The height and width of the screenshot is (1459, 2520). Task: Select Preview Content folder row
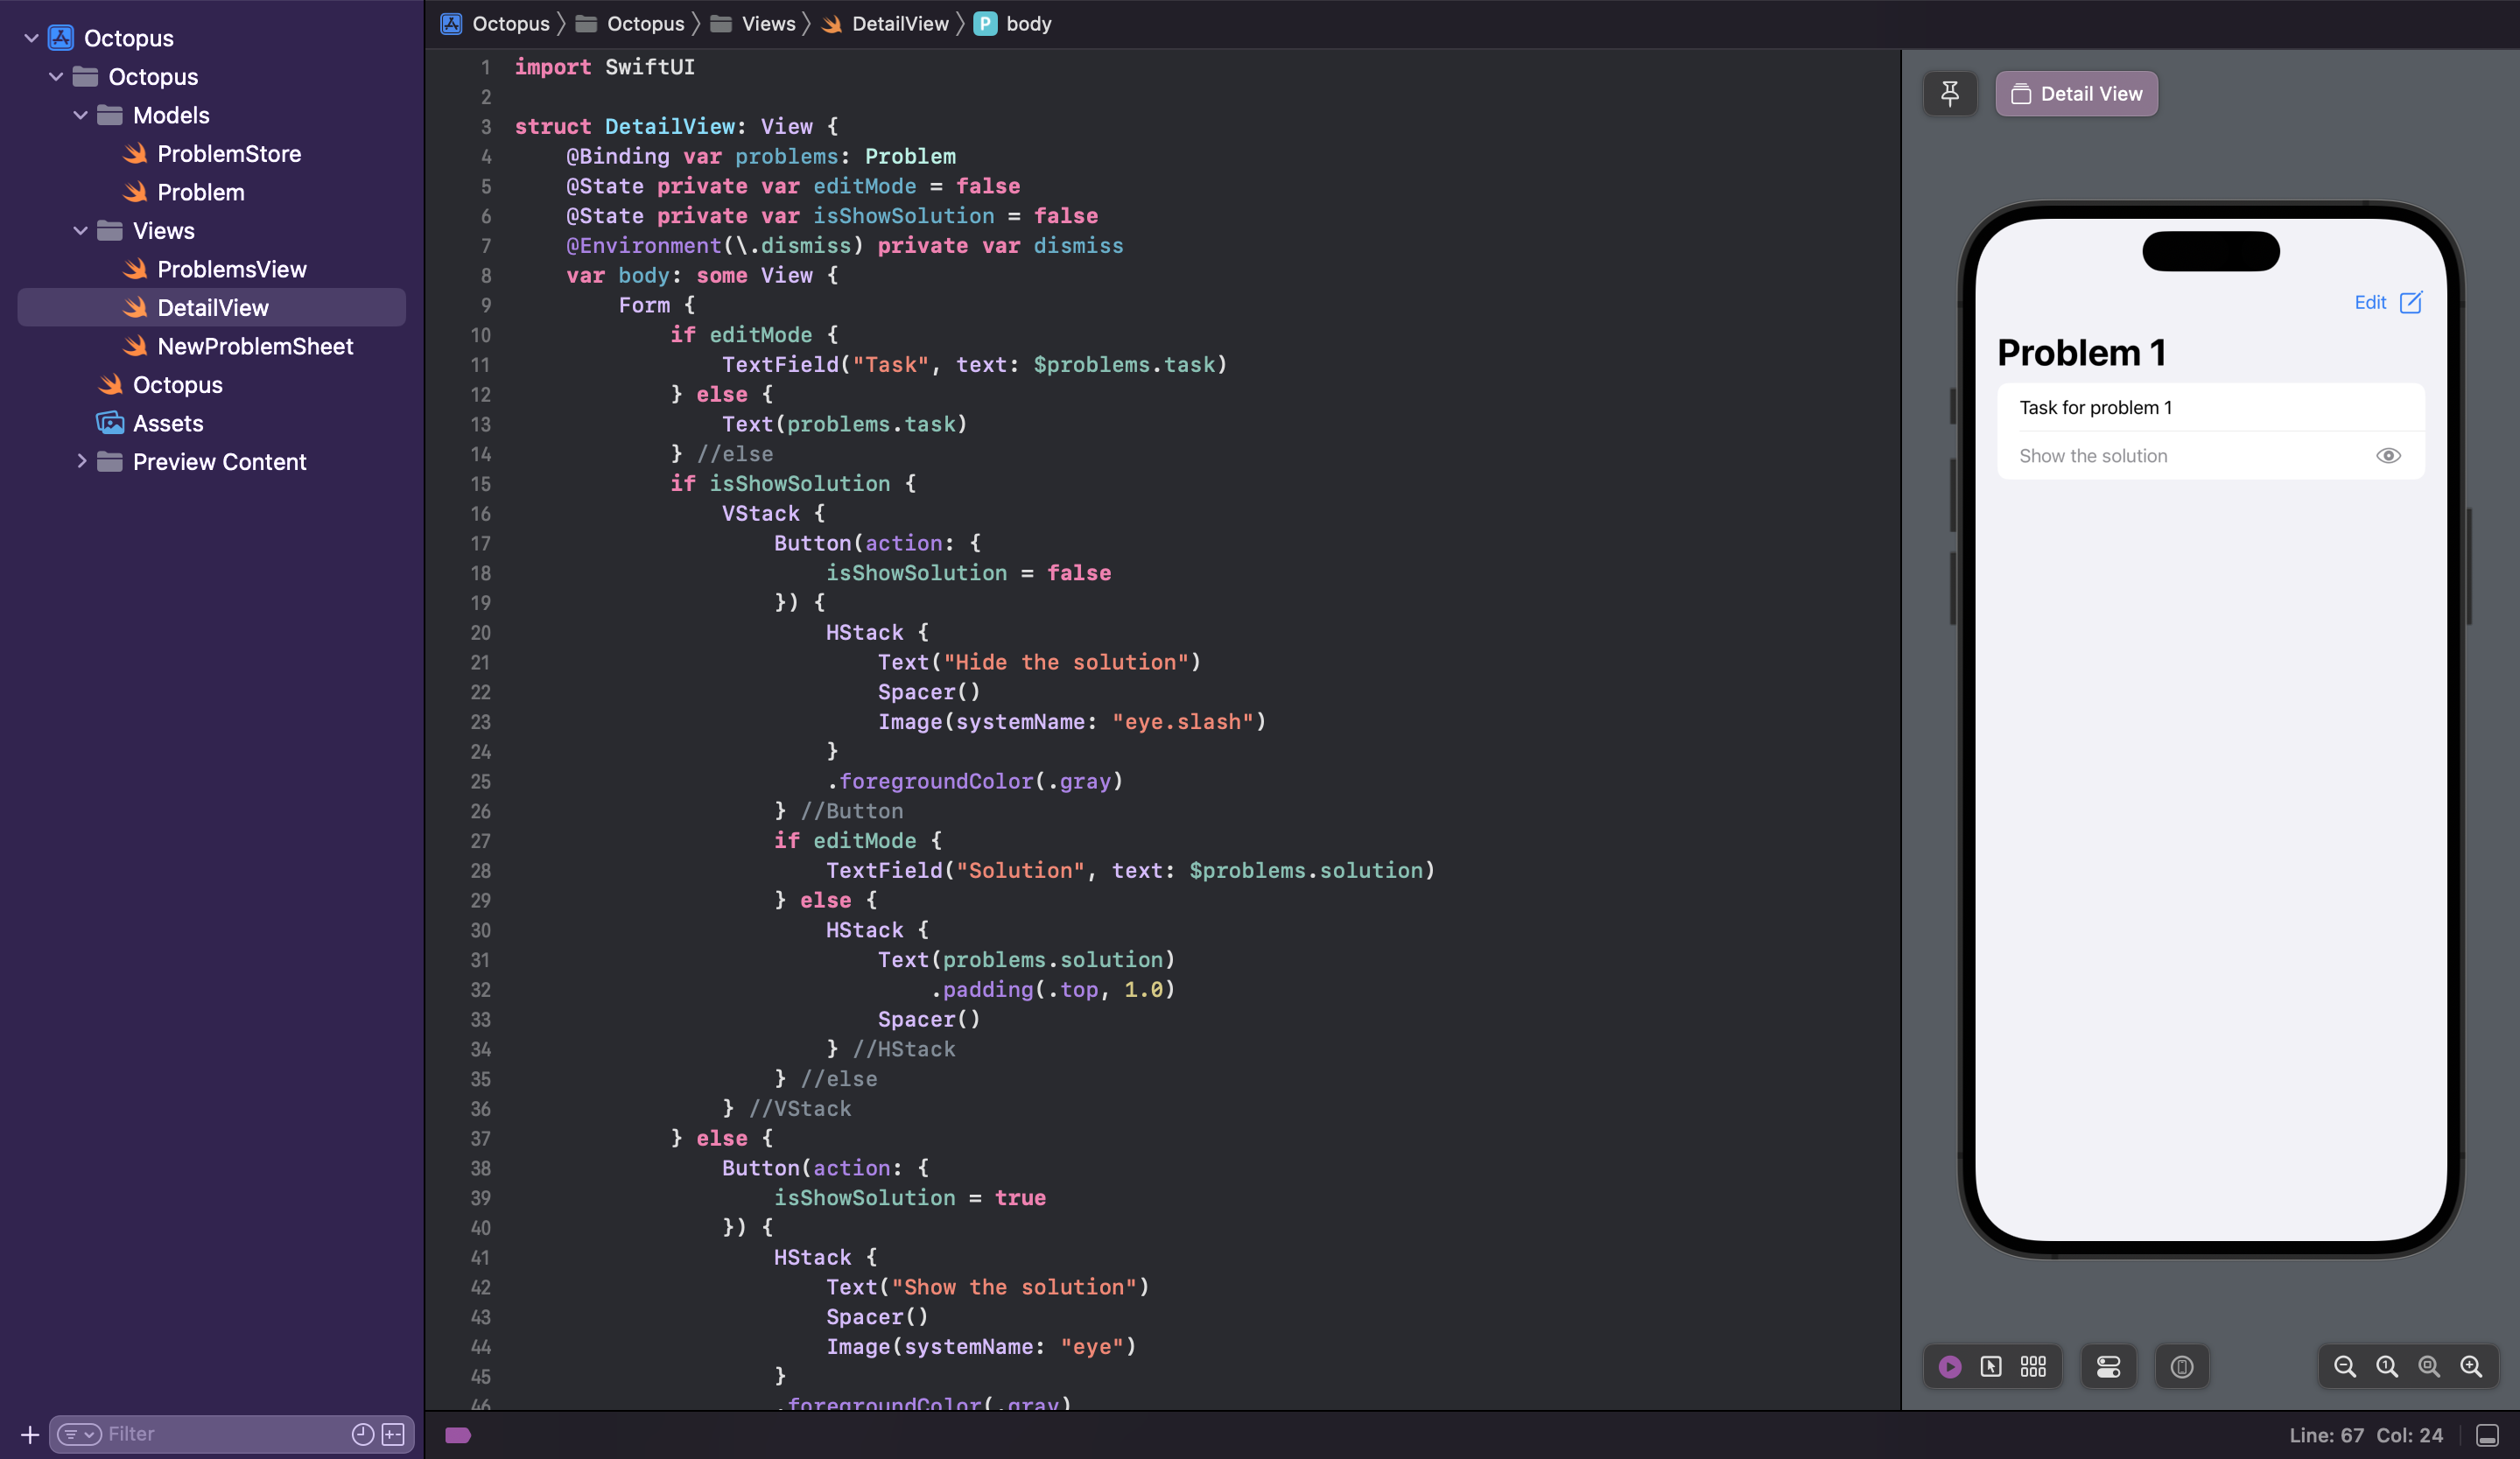[x=219, y=461]
